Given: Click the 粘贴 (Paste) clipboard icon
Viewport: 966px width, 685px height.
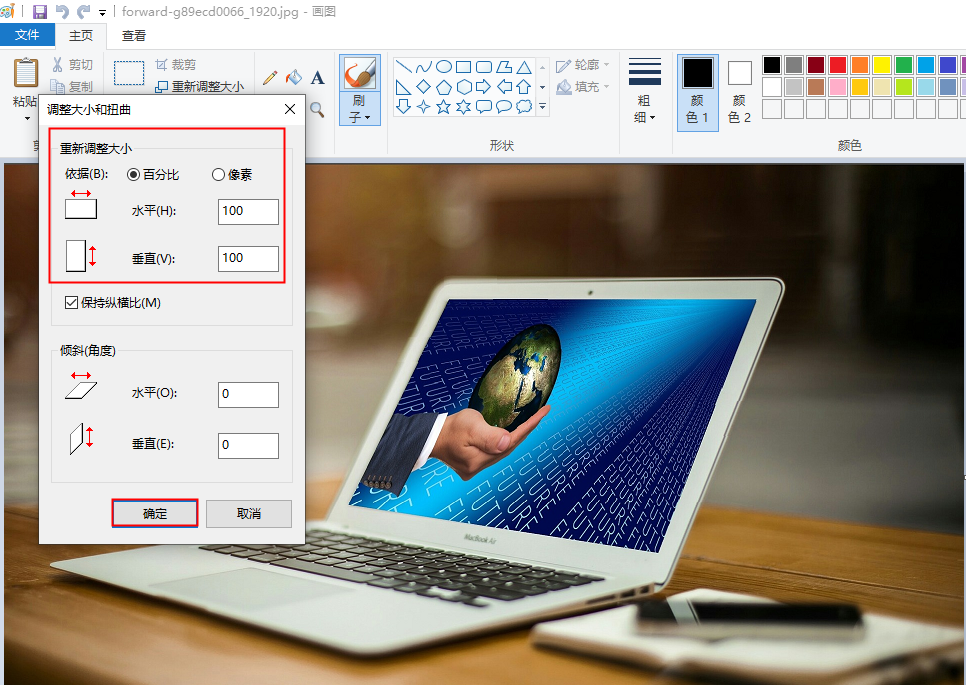Looking at the screenshot, I should (x=26, y=73).
